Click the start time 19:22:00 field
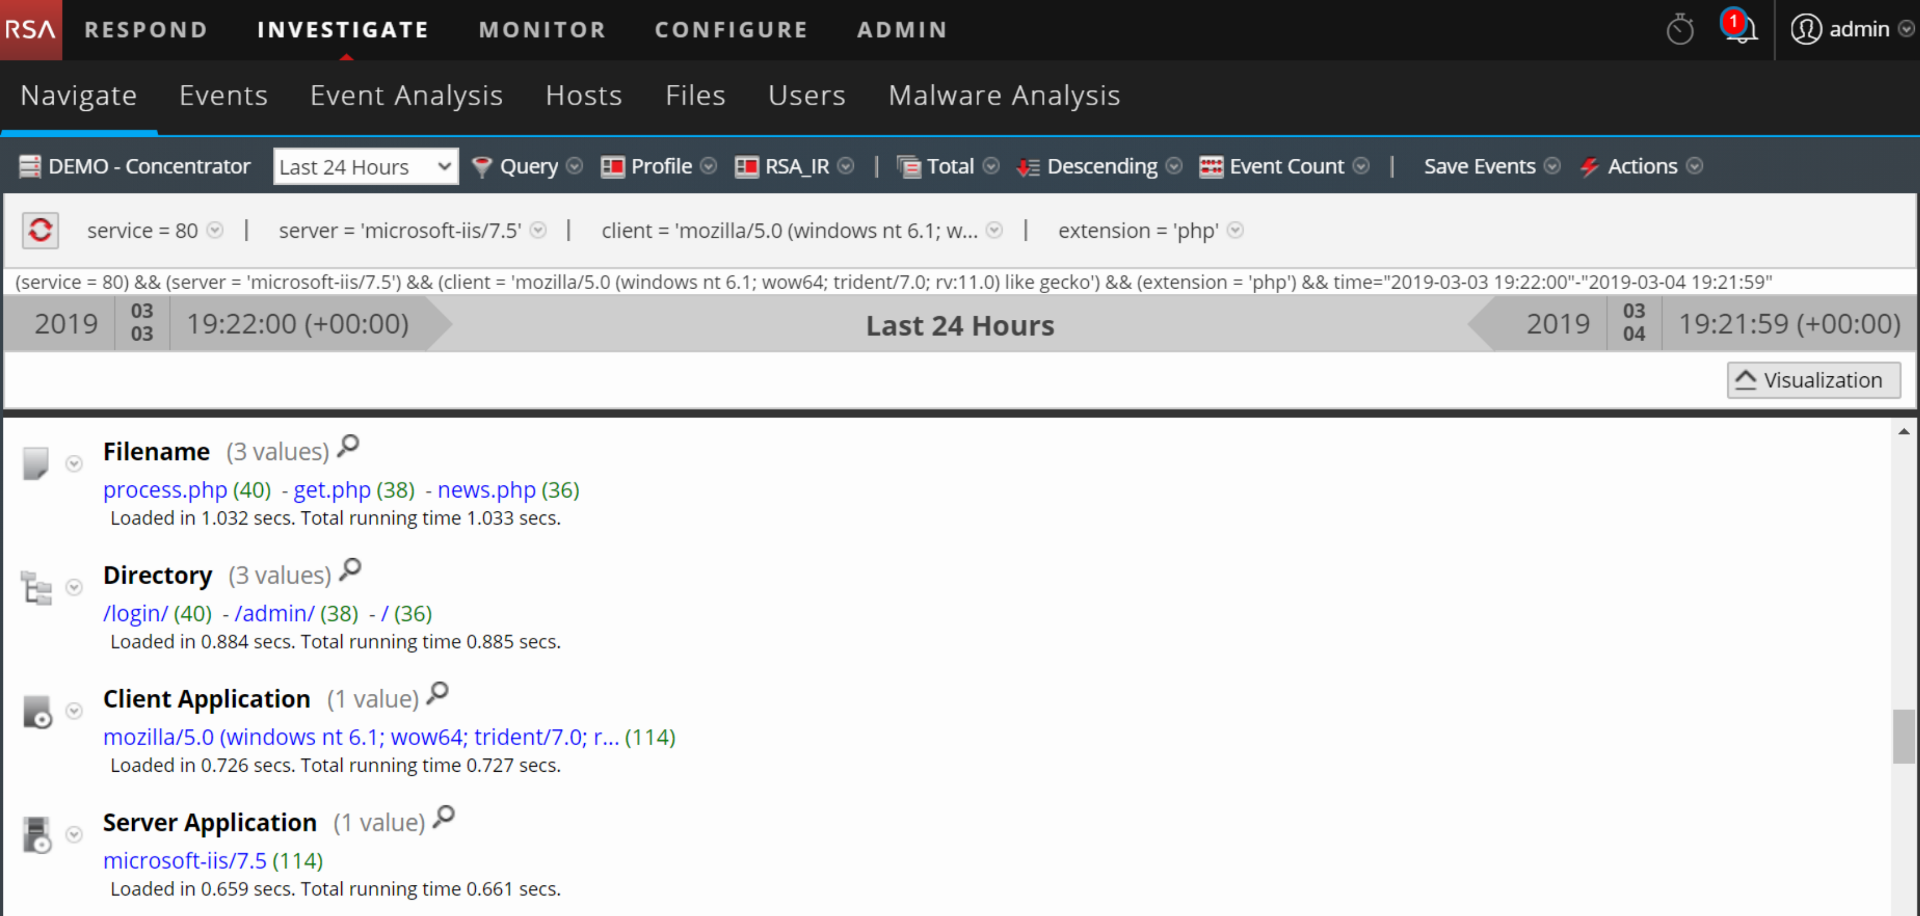Image resolution: width=1920 pixels, height=916 pixels. click(x=298, y=324)
